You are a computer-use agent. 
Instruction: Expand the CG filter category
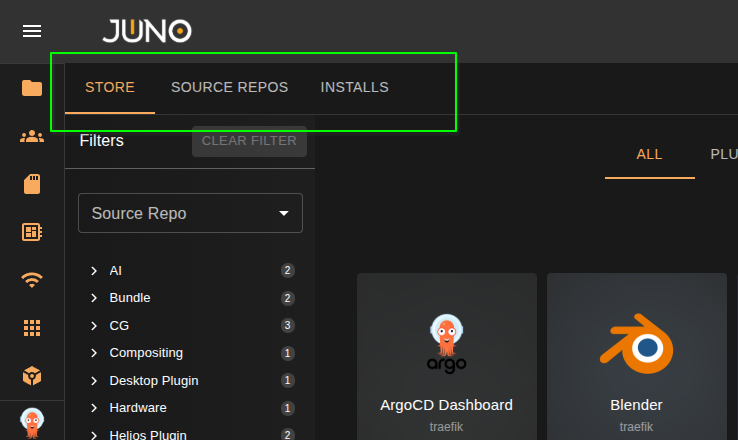(94, 326)
